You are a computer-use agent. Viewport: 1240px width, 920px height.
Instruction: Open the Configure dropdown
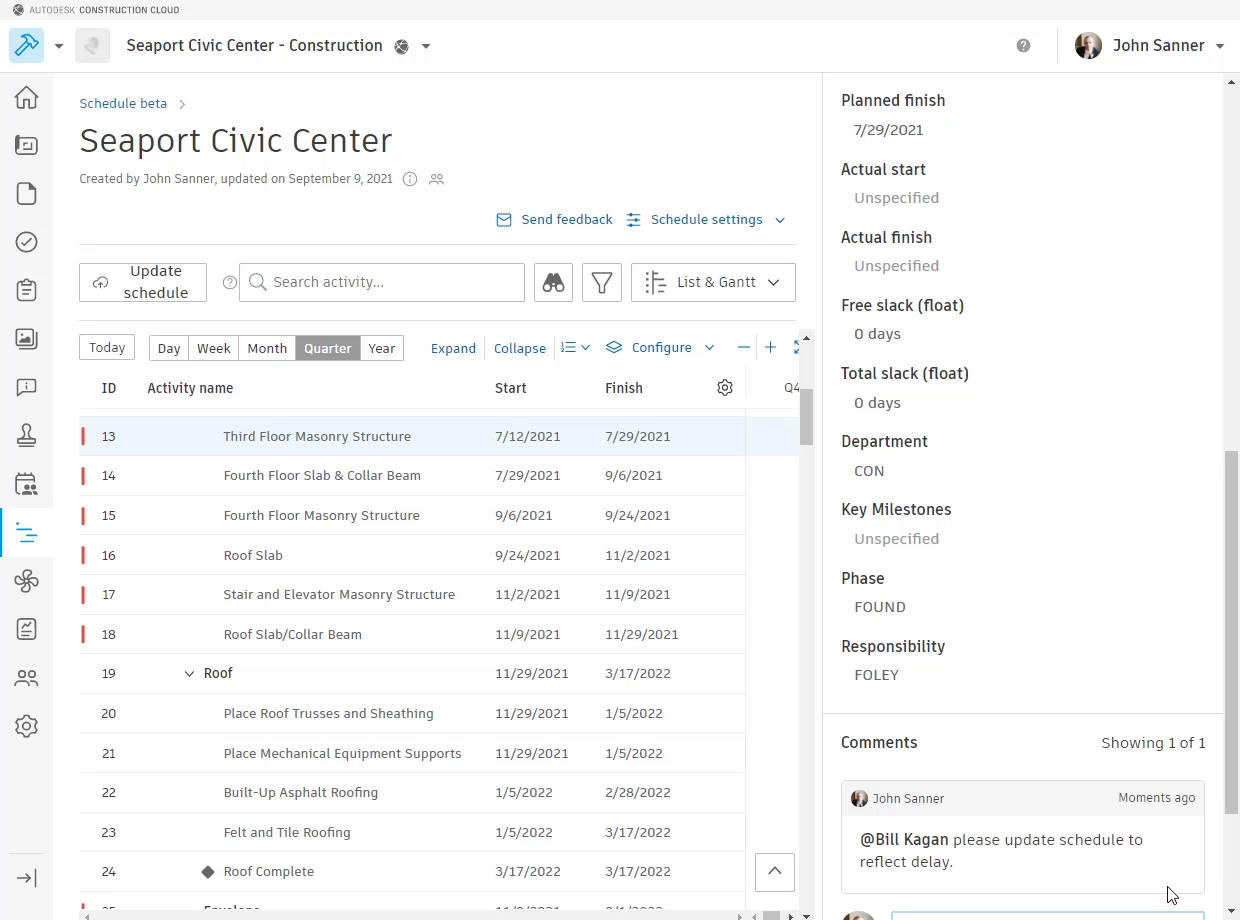[661, 348]
